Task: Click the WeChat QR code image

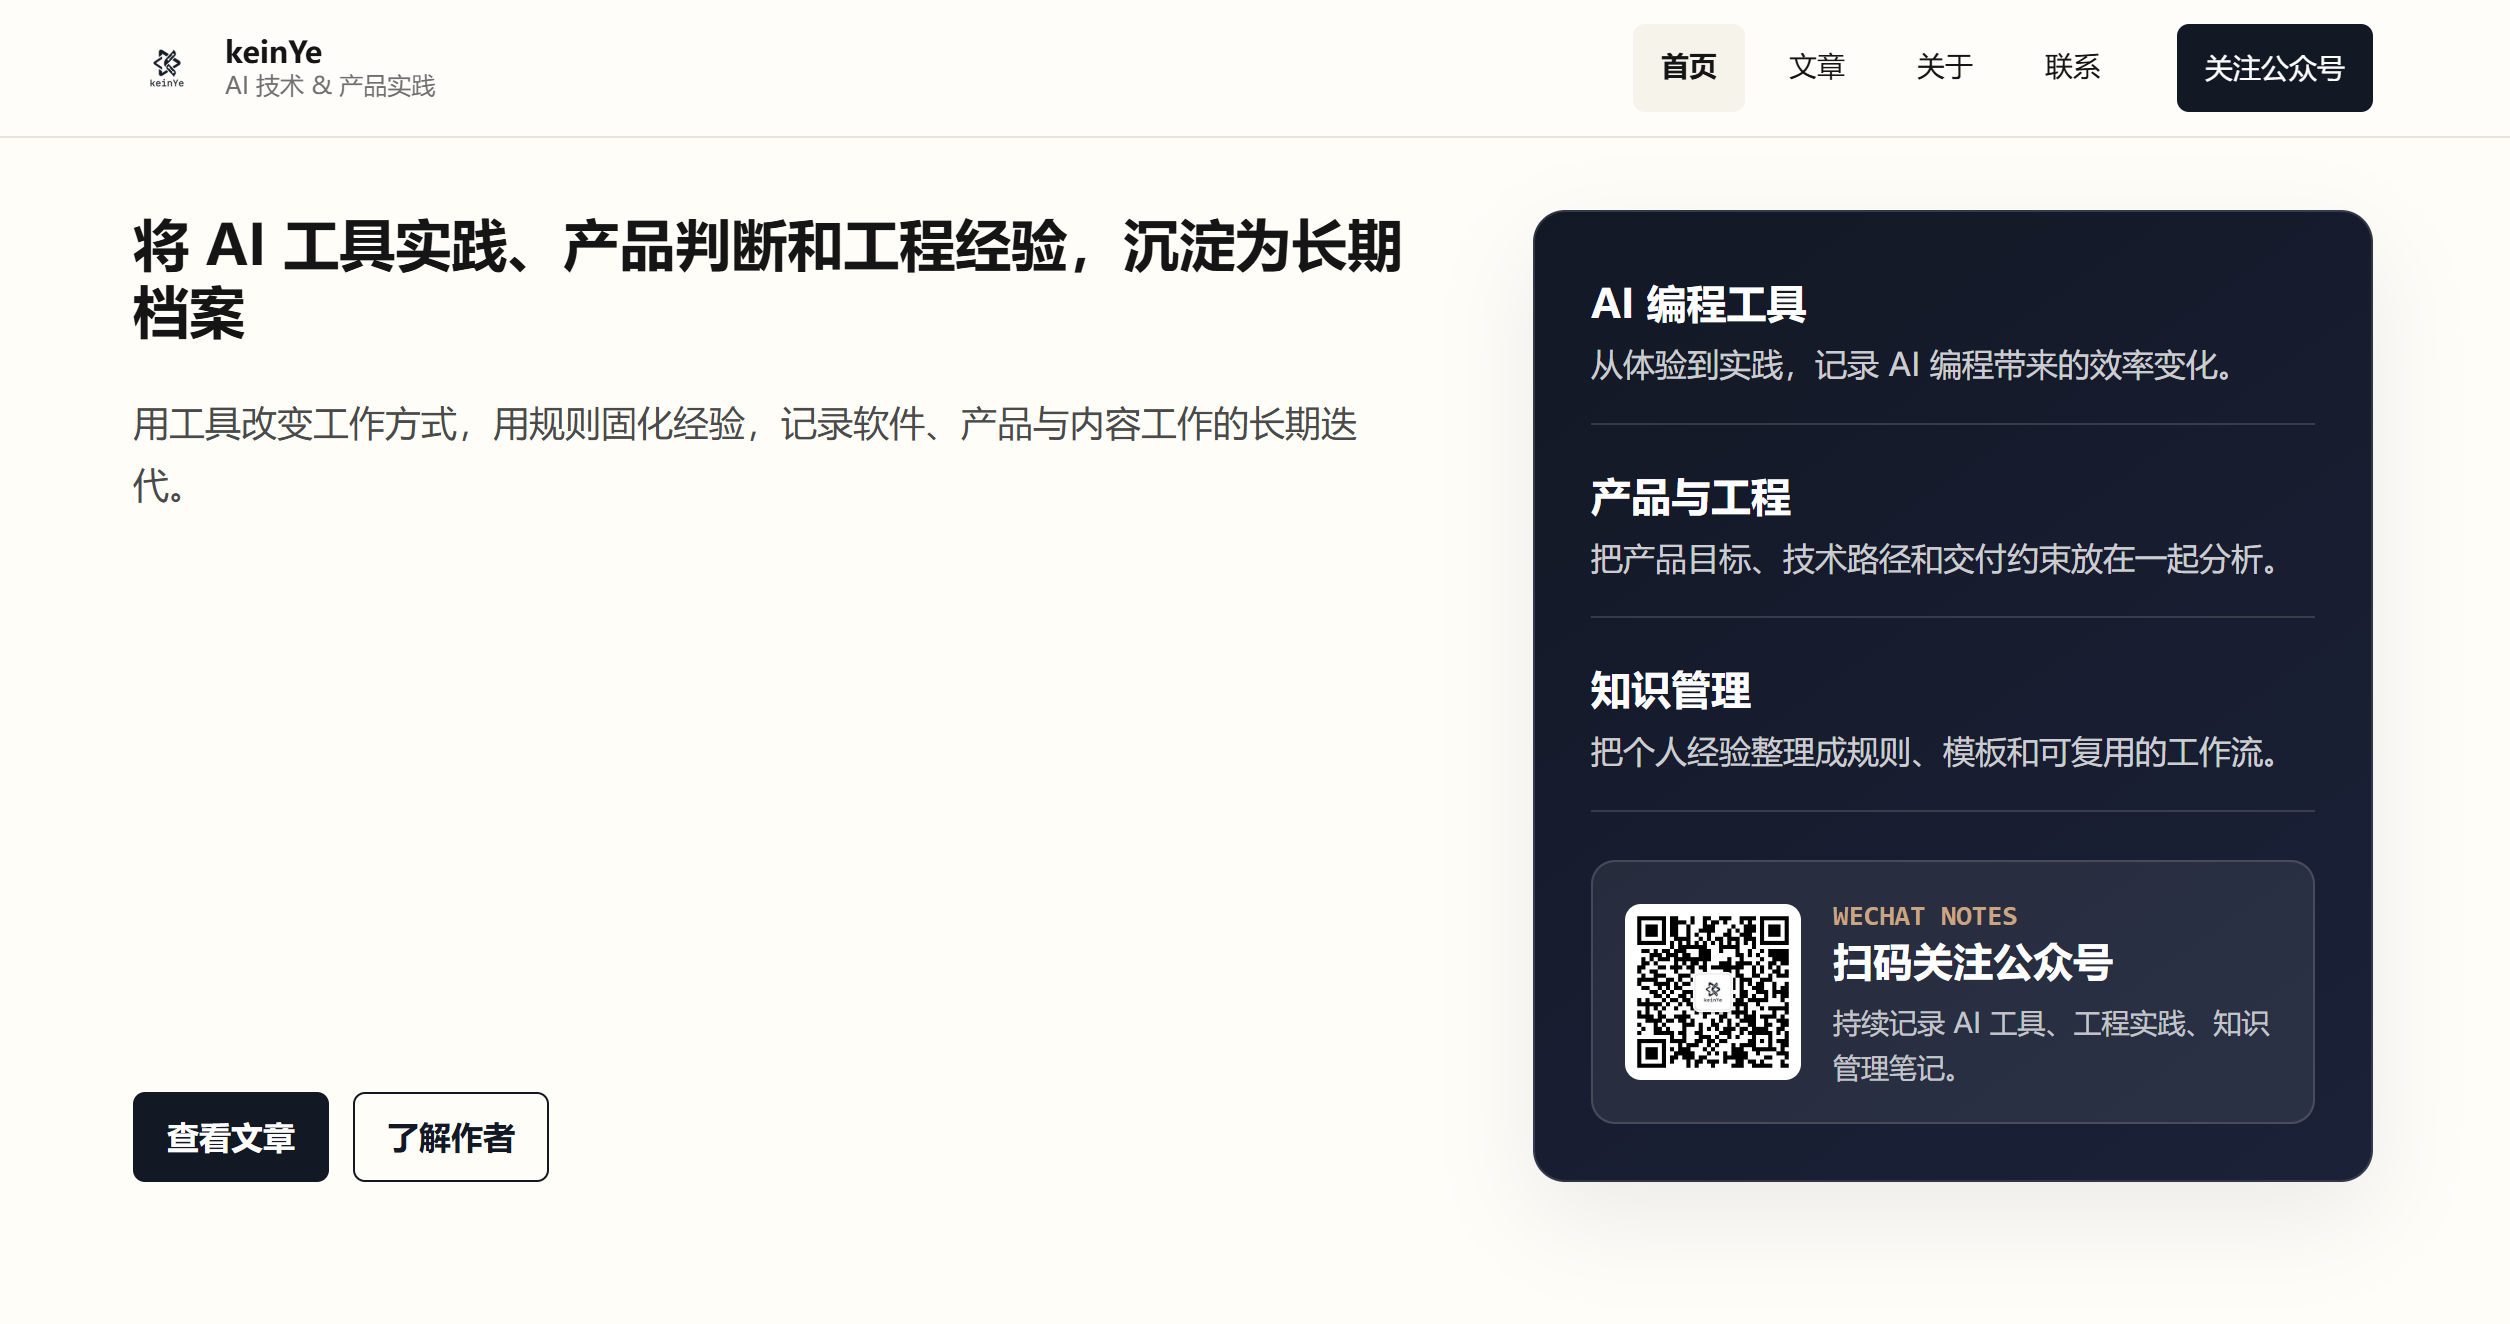Action: (x=1712, y=992)
